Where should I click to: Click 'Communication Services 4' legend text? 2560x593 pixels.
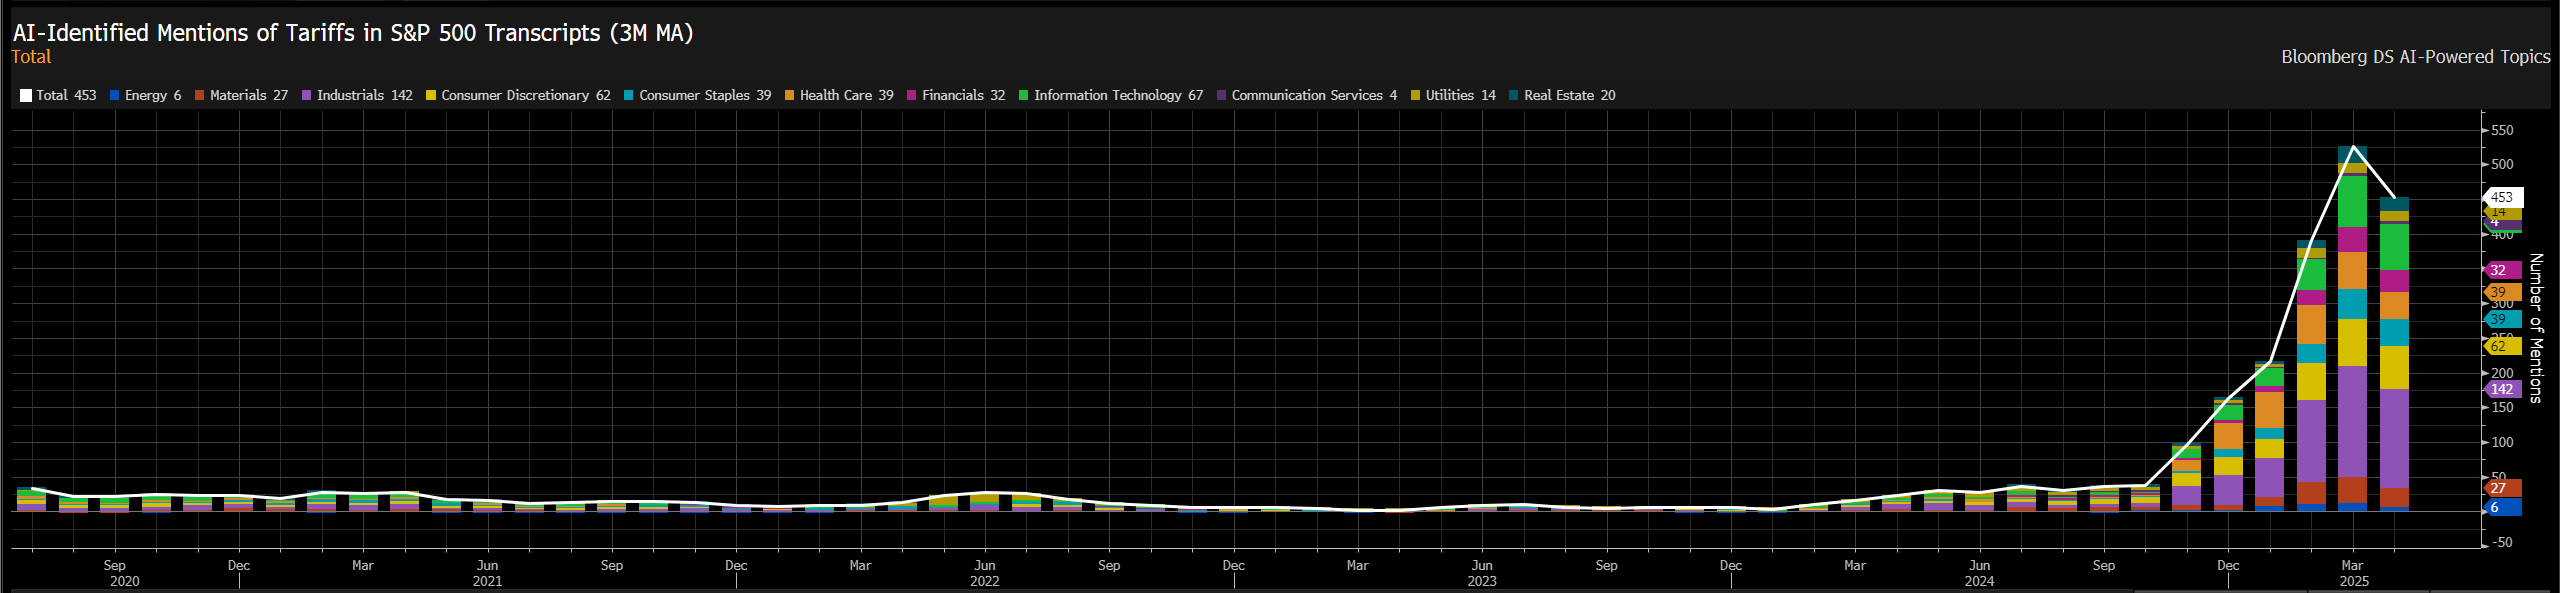pyautogui.click(x=1315, y=96)
